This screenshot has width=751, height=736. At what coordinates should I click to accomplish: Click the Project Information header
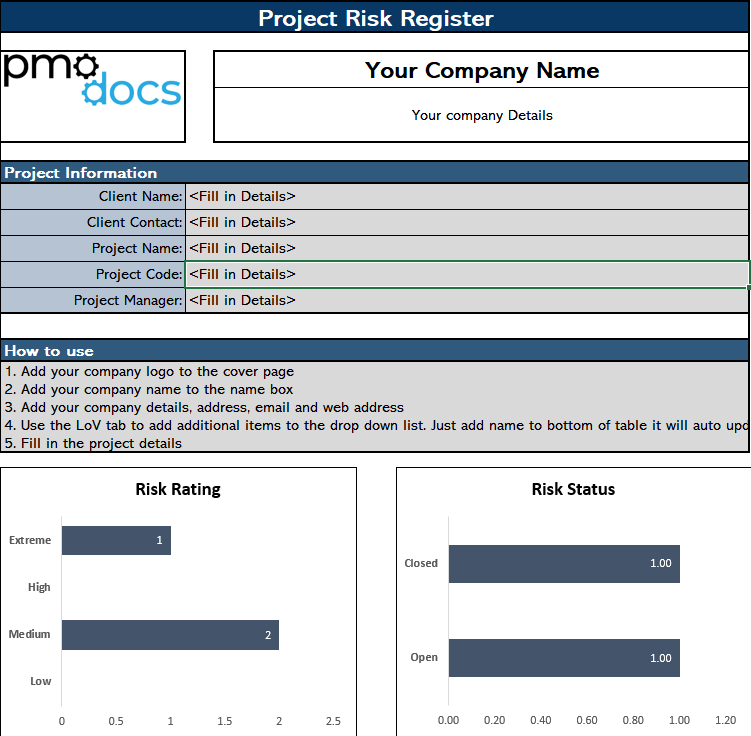click(x=375, y=173)
